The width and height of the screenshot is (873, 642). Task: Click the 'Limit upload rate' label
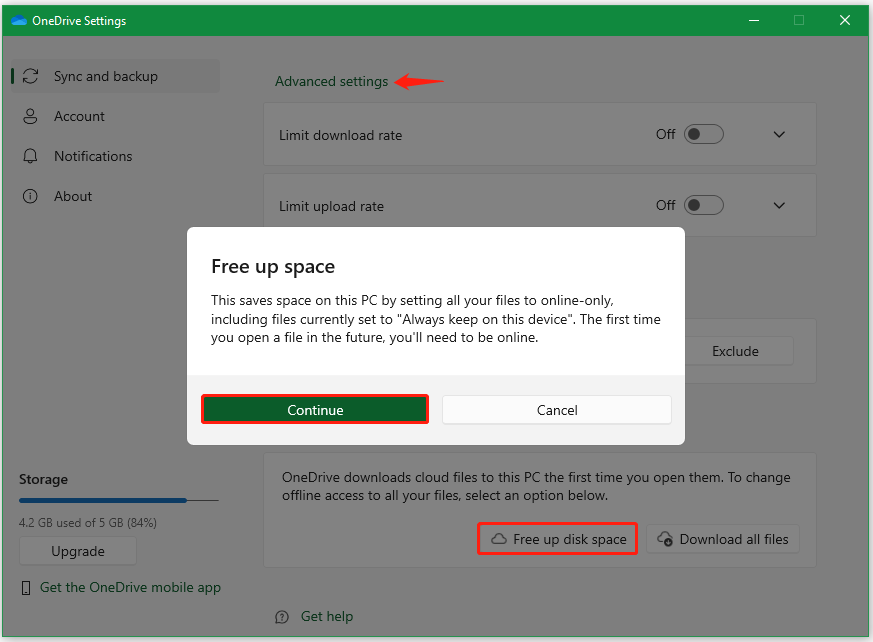point(331,206)
